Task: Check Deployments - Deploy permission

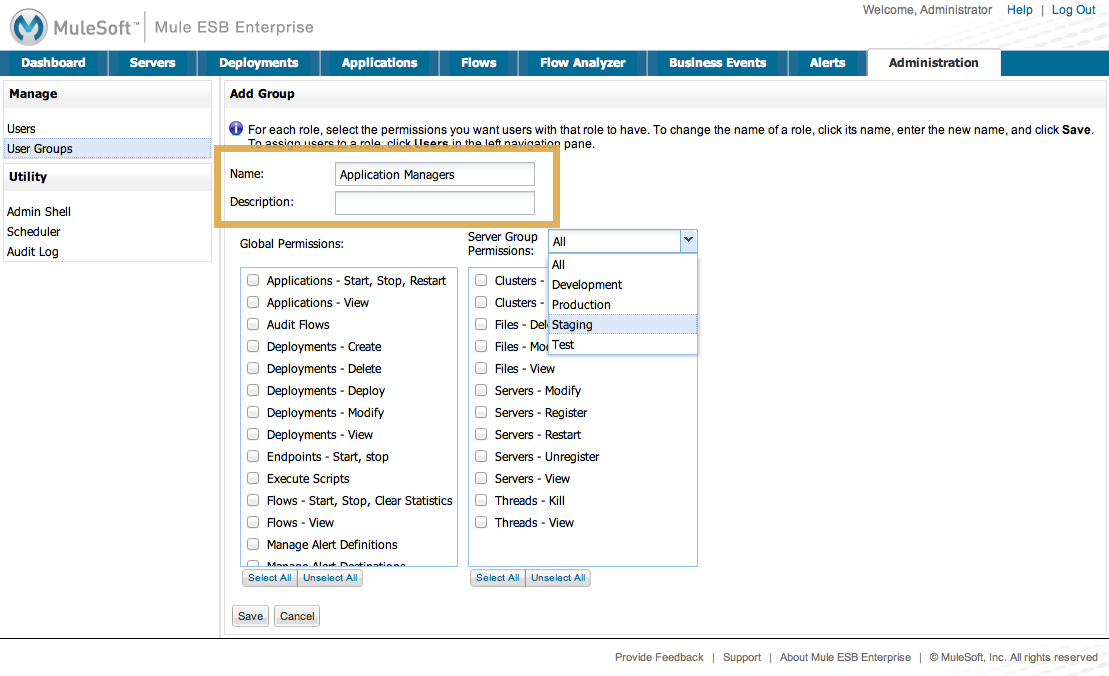Action: point(253,391)
